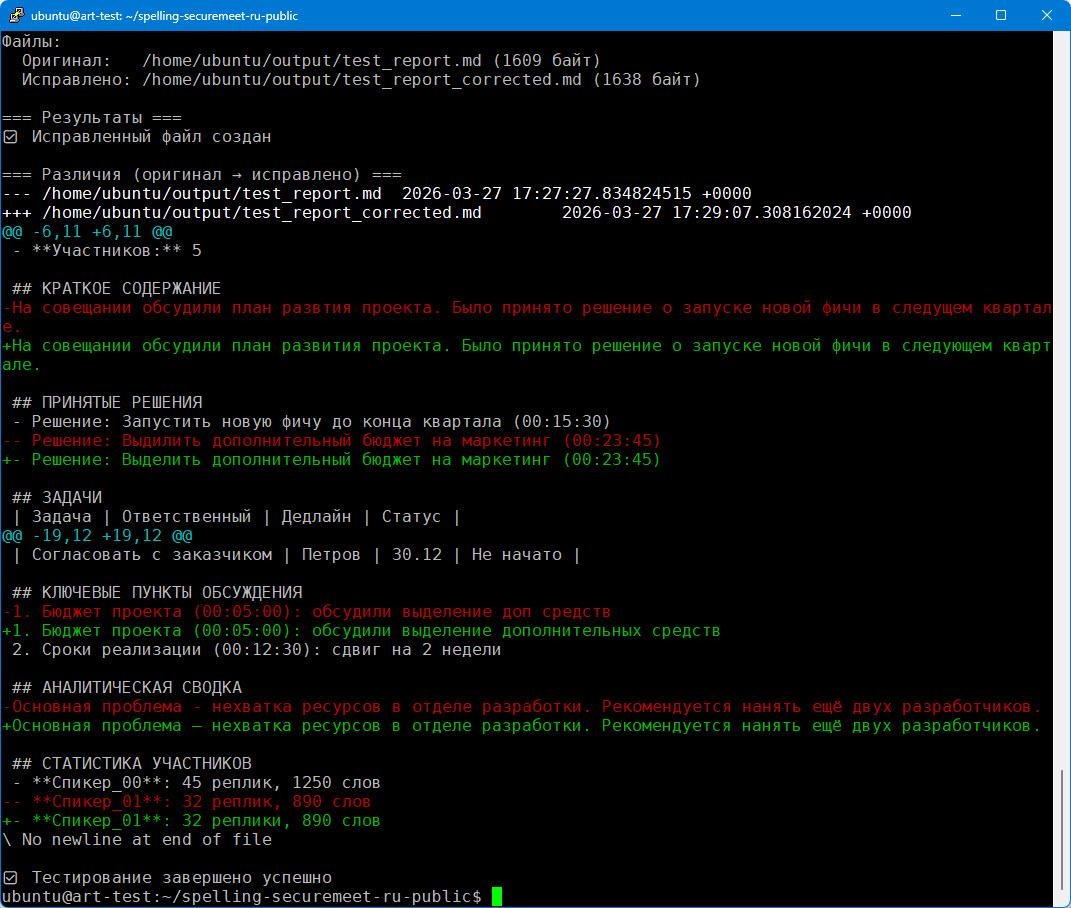The height and width of the screenshot is (908, 1071).
Task: Click the green cursor block at the prompt
Action: click(x=497, y=897)
